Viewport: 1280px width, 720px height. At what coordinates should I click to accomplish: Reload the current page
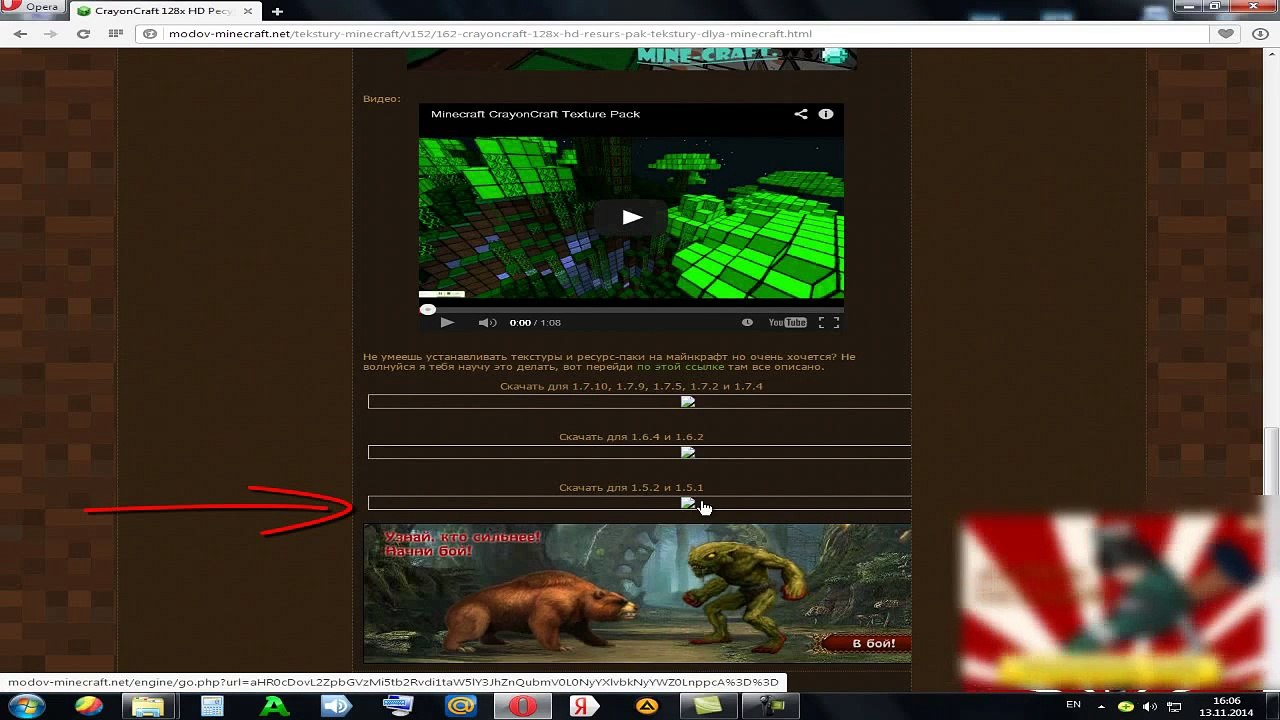pos(83,34)
